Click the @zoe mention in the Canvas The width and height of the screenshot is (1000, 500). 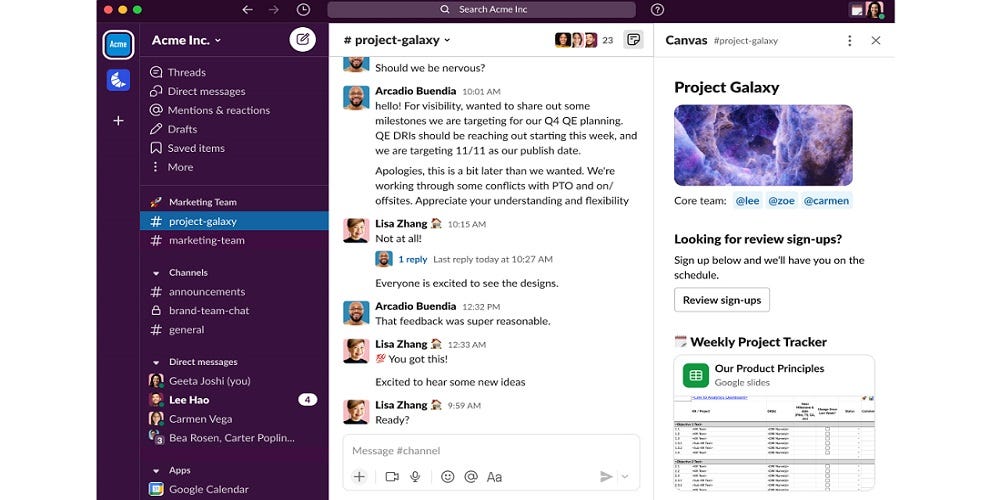(781, 200)
